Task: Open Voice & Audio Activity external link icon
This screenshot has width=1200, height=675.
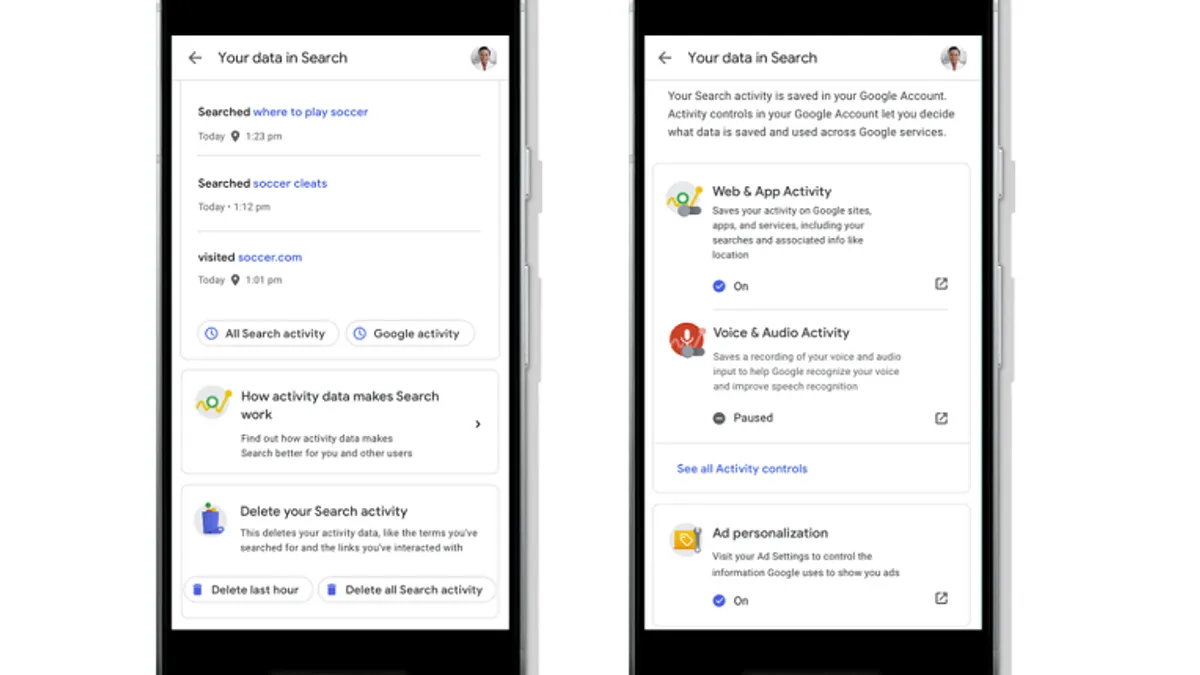Action: click(x=941, y=418)
